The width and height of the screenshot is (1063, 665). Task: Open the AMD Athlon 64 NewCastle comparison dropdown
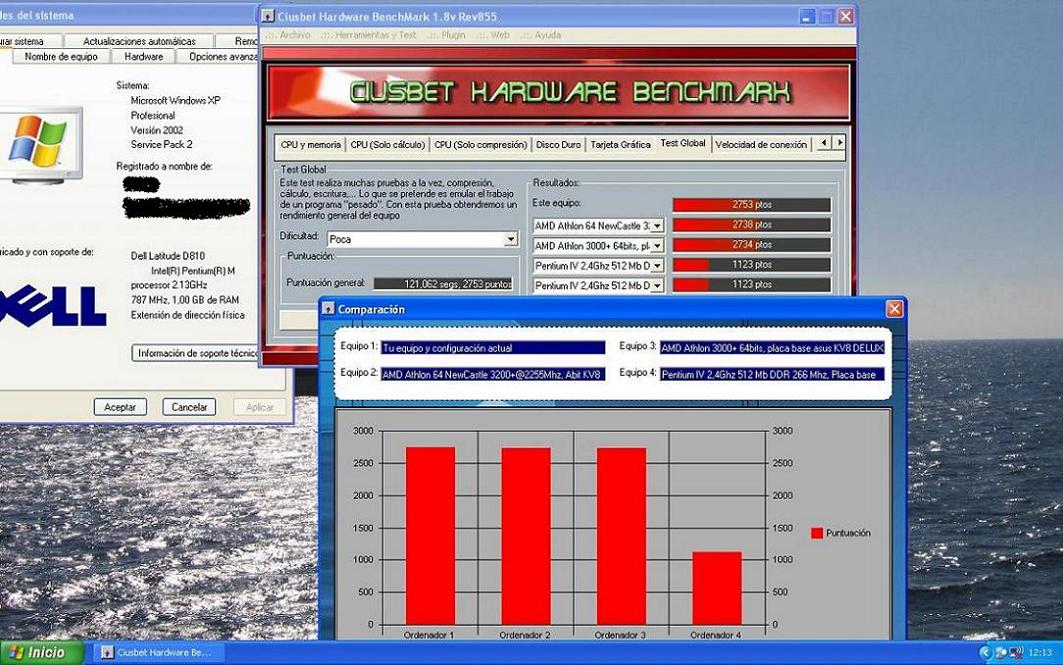[x=657, y=226]
